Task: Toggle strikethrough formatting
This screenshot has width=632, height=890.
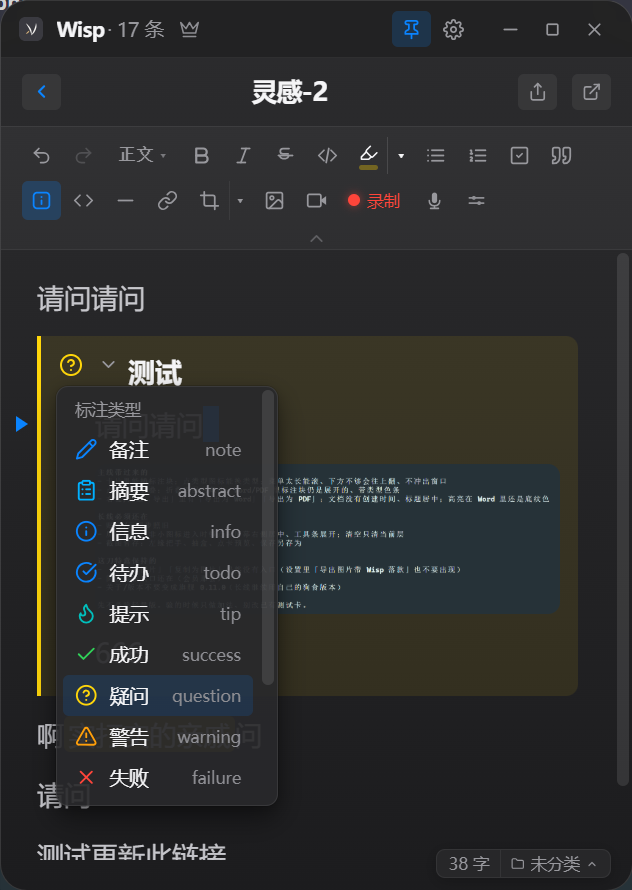Action: coord(285,155)
